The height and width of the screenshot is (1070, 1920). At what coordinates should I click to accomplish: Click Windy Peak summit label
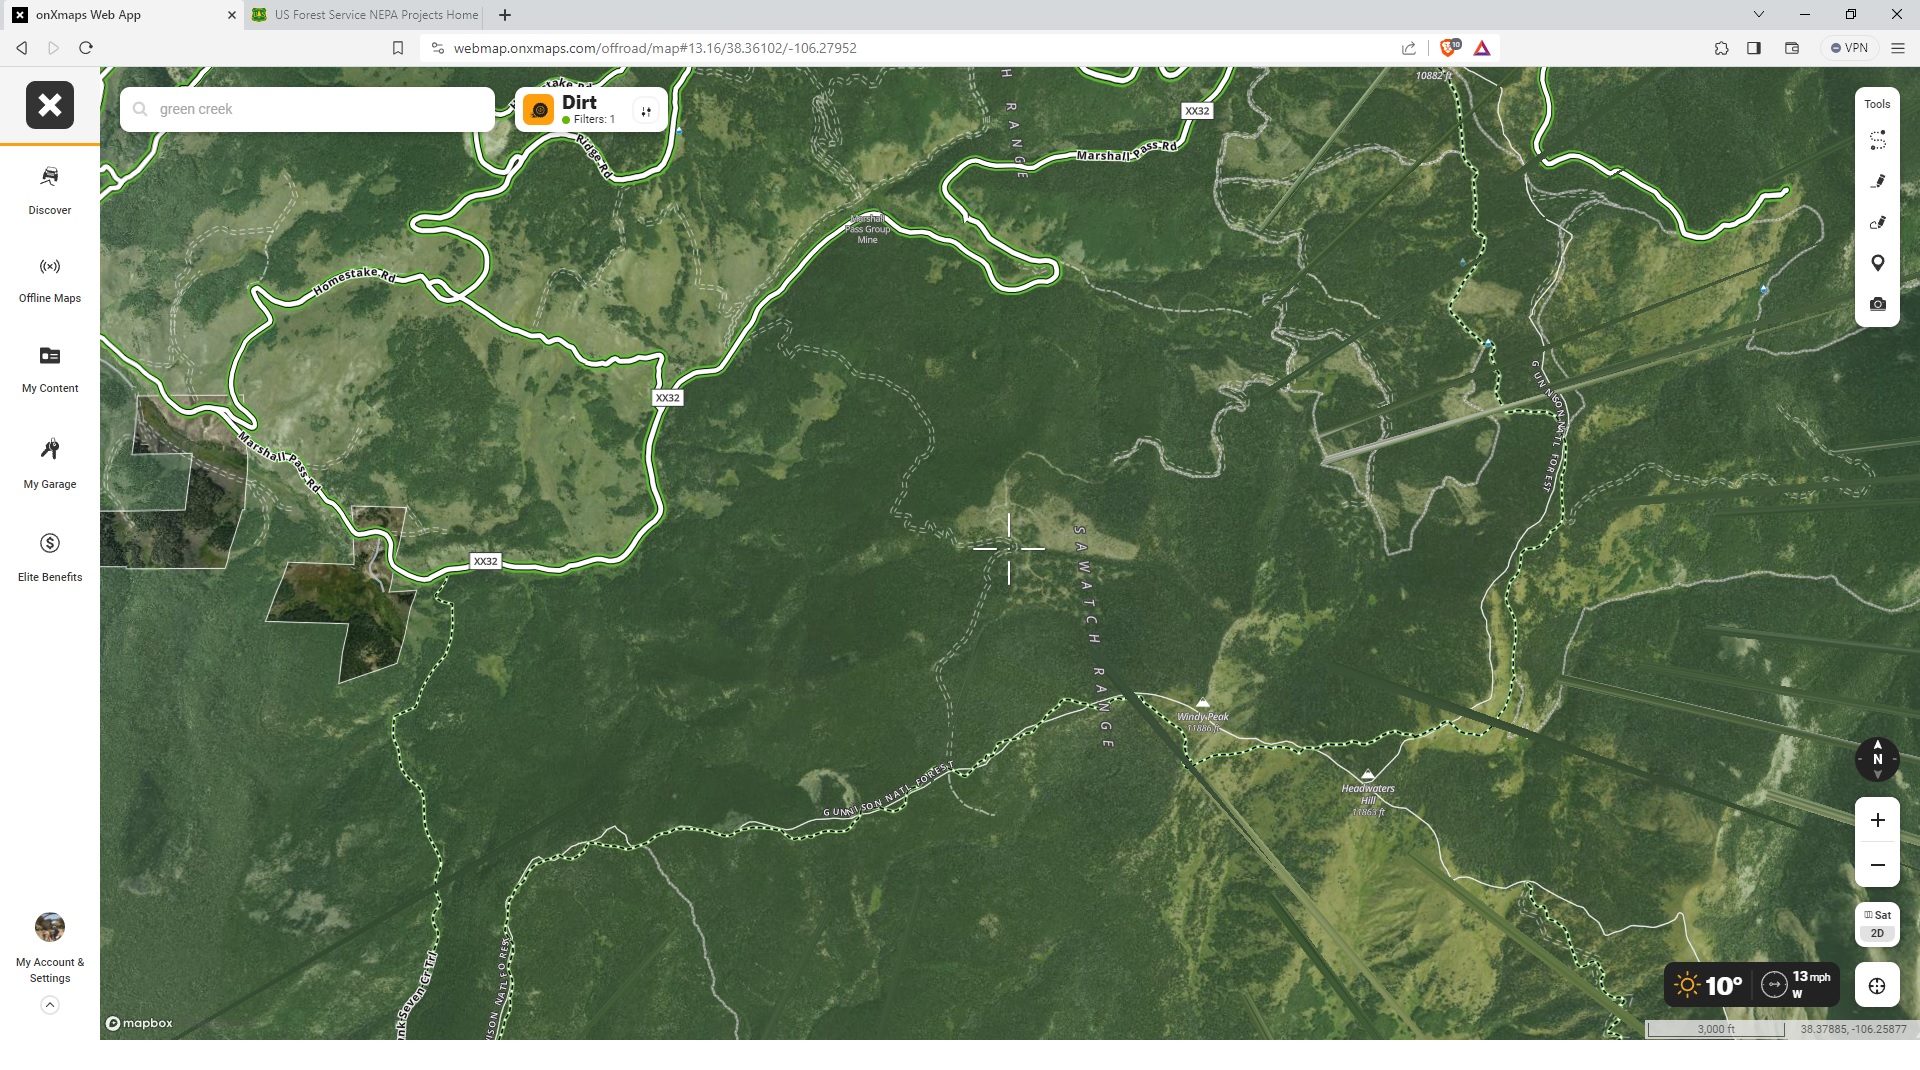click(1203, 716)
